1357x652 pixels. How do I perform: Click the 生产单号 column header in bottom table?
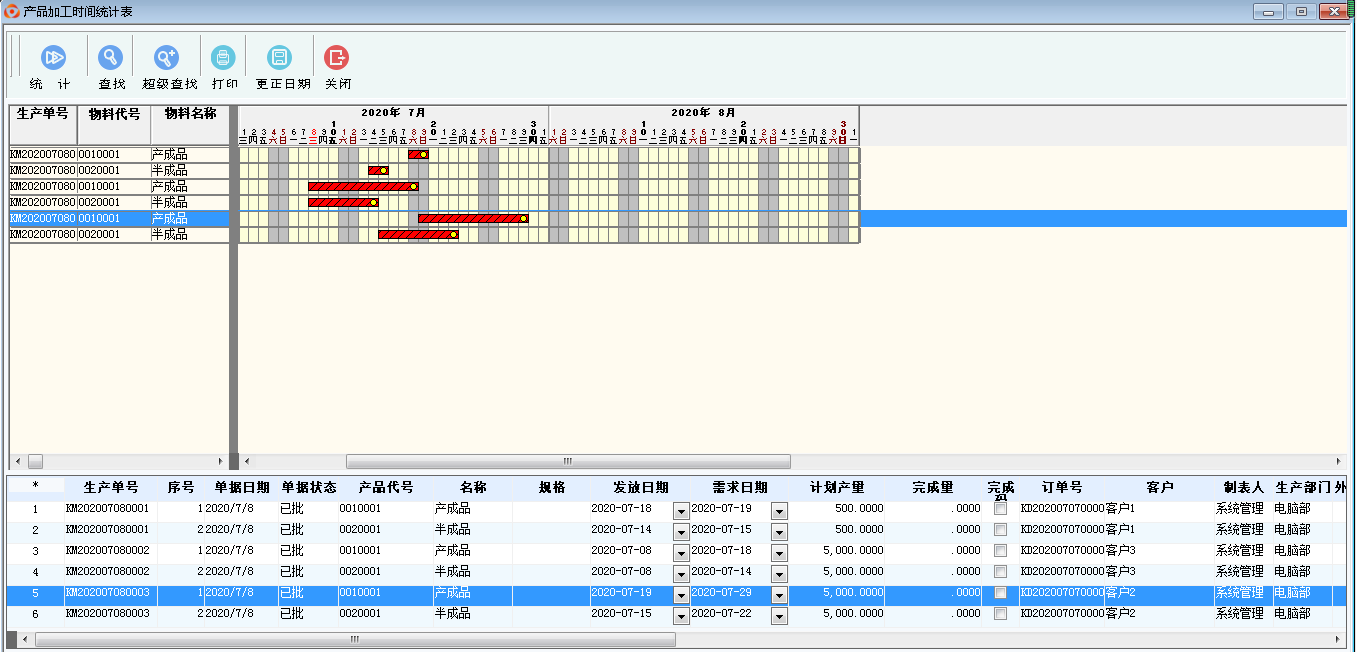[111, 488]
